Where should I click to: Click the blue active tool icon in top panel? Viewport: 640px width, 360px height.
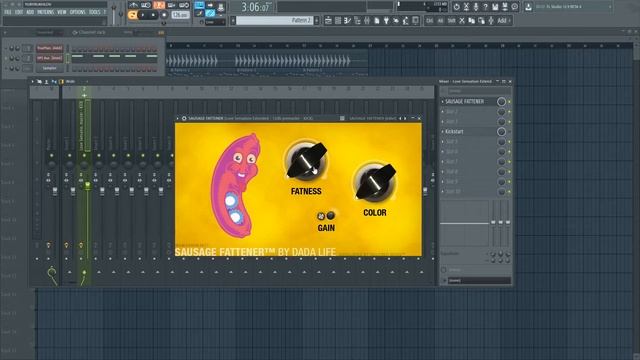tap(199, 5)
